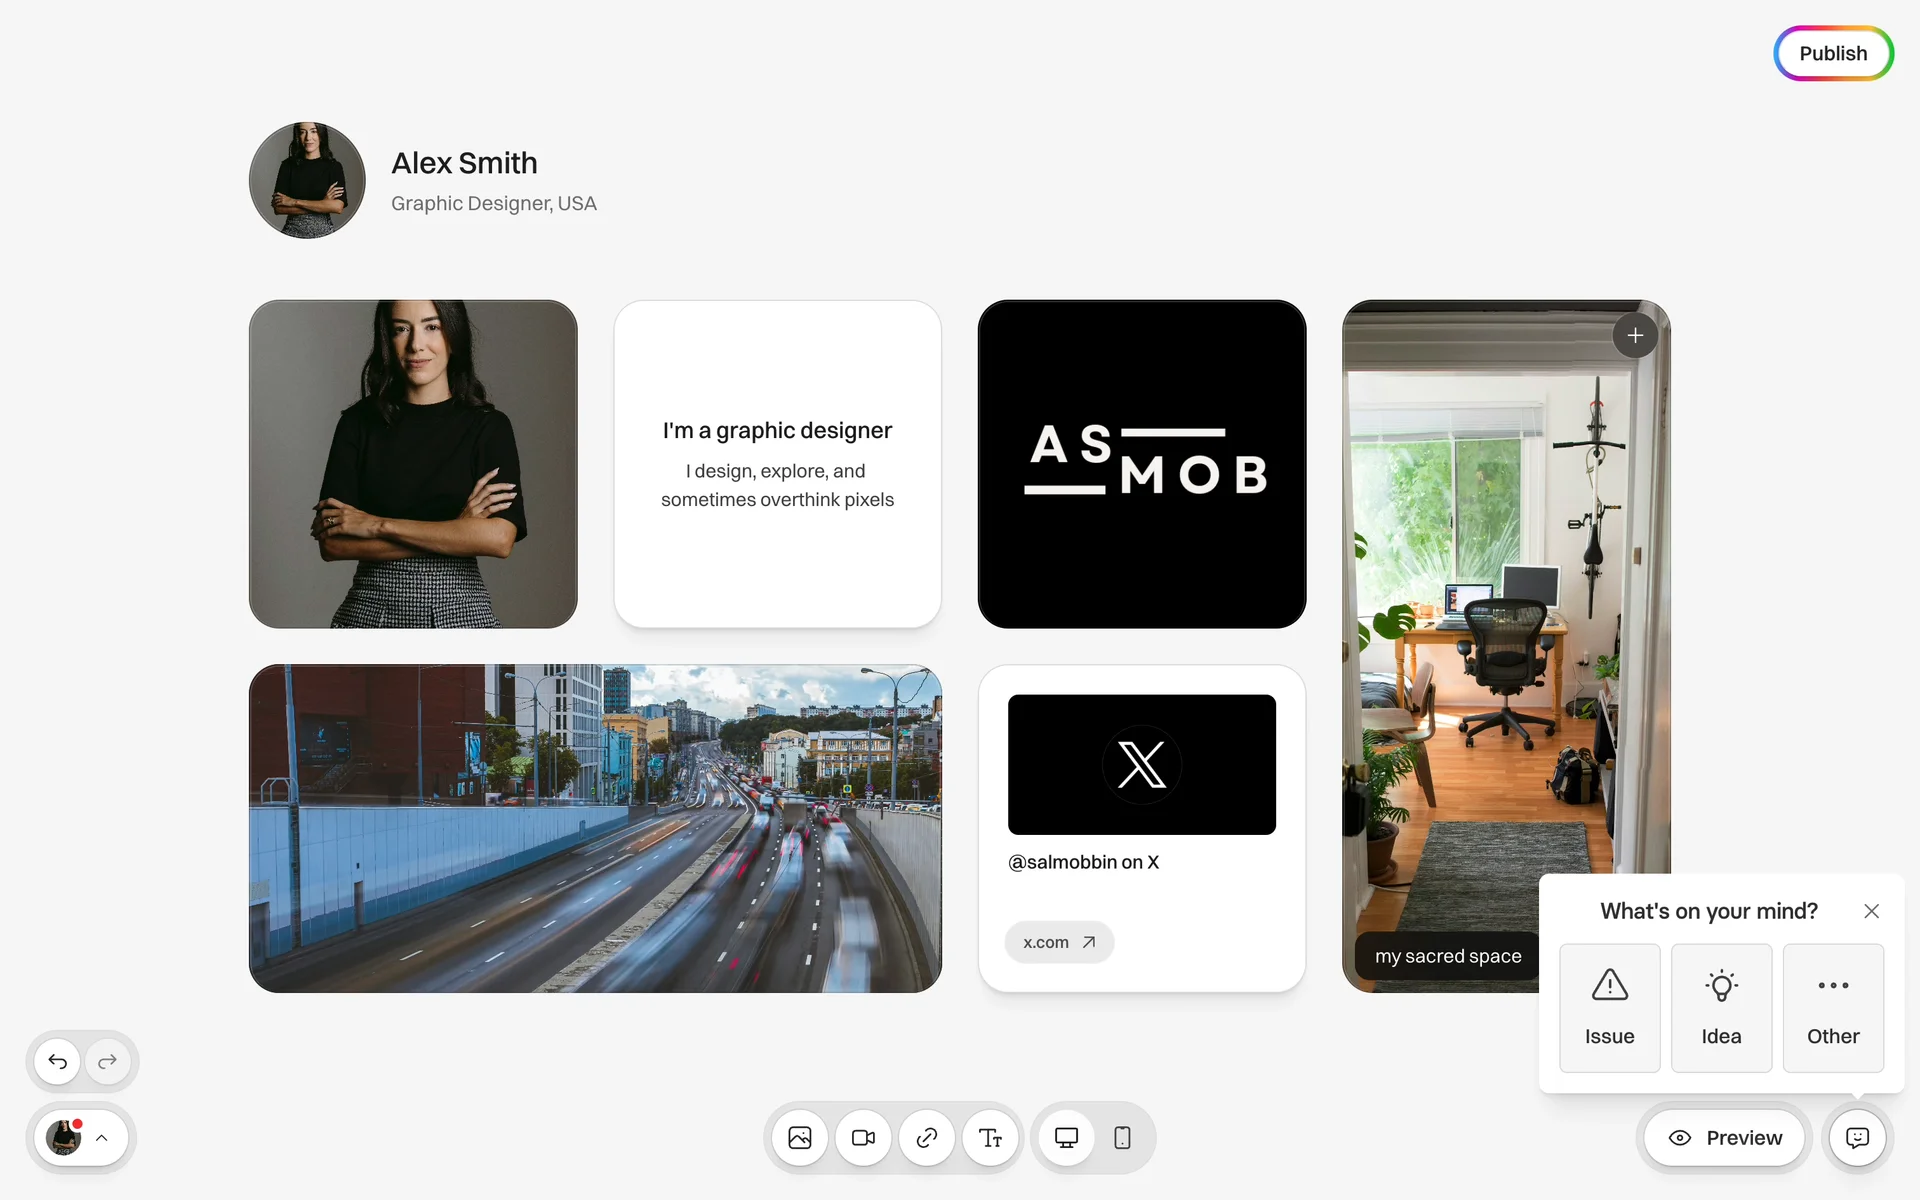Click the Alex Smith name field
Viewport: 1920px width, 1200px height.
click(464, 163)
